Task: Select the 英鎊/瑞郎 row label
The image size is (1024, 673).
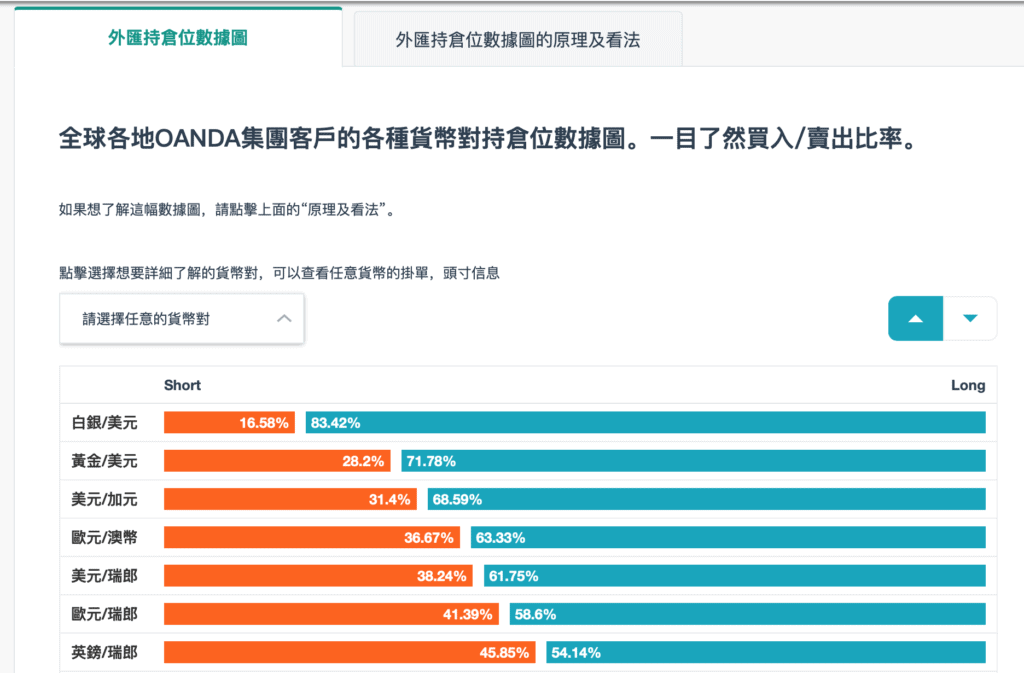Action: pyautogui.click(x=104, y=652)
